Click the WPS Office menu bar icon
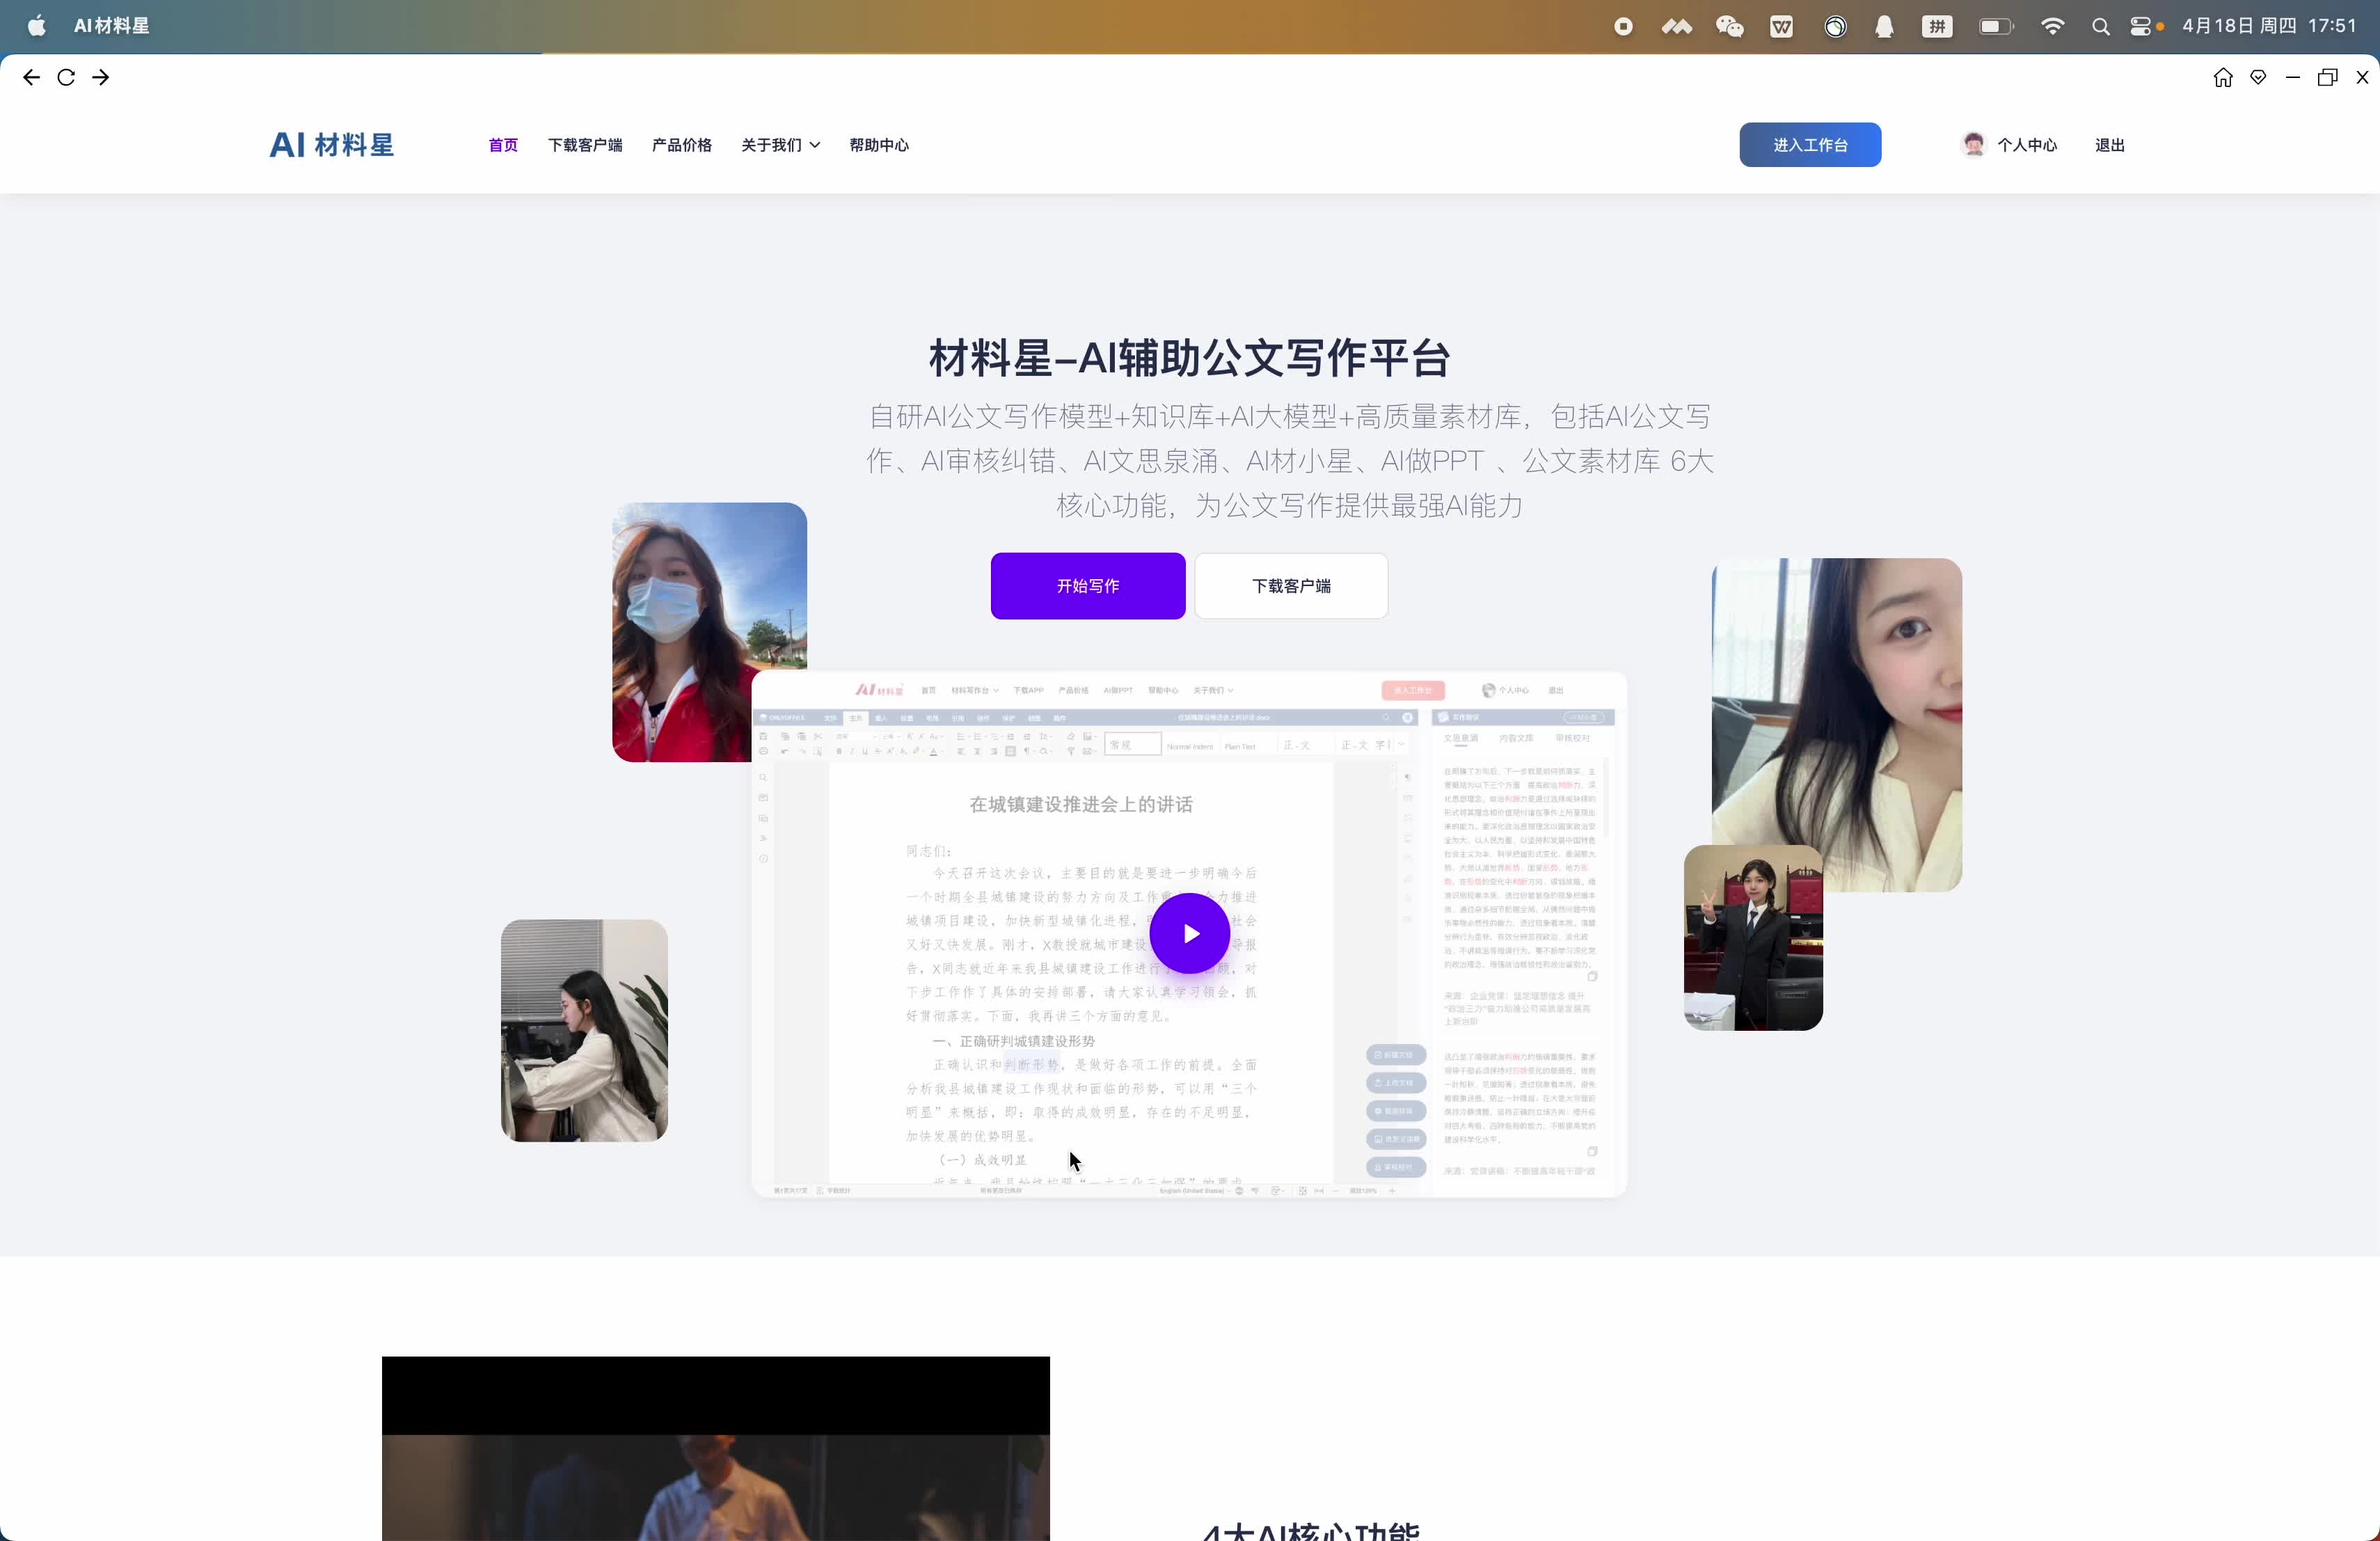This screenshot has width=2380, height=1541. point(1780,26)
